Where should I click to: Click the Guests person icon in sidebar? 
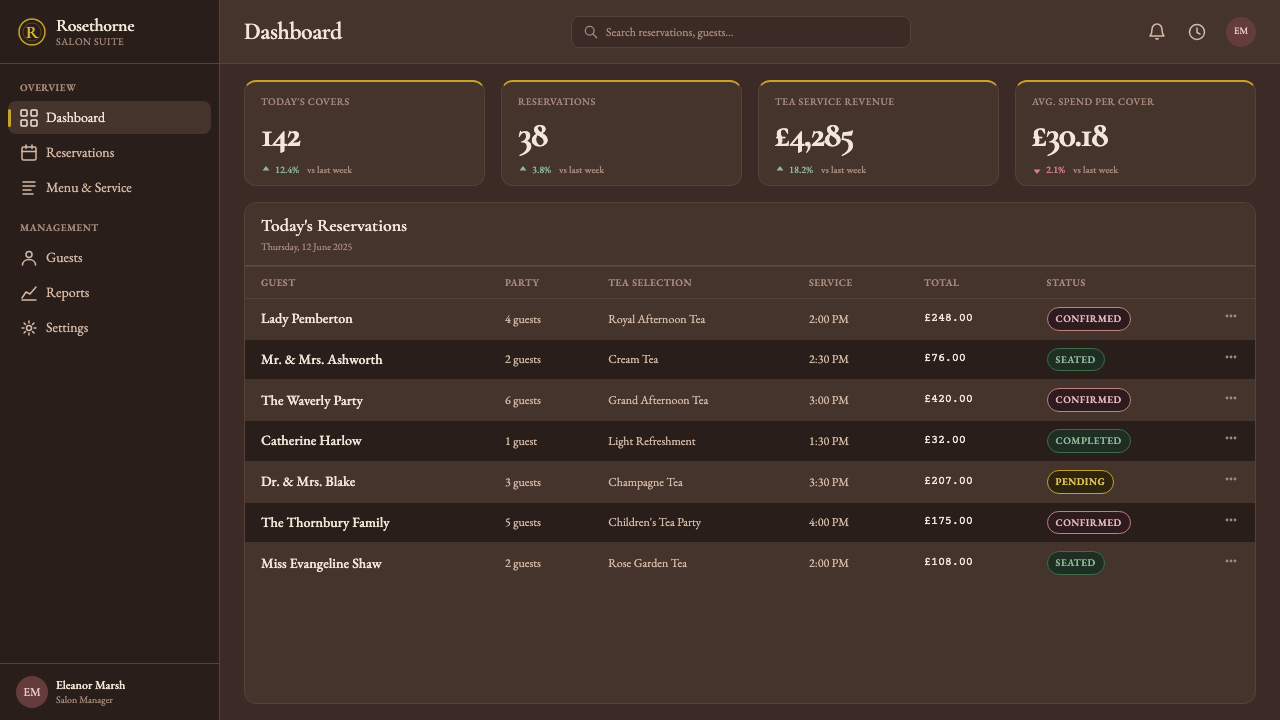29,258
